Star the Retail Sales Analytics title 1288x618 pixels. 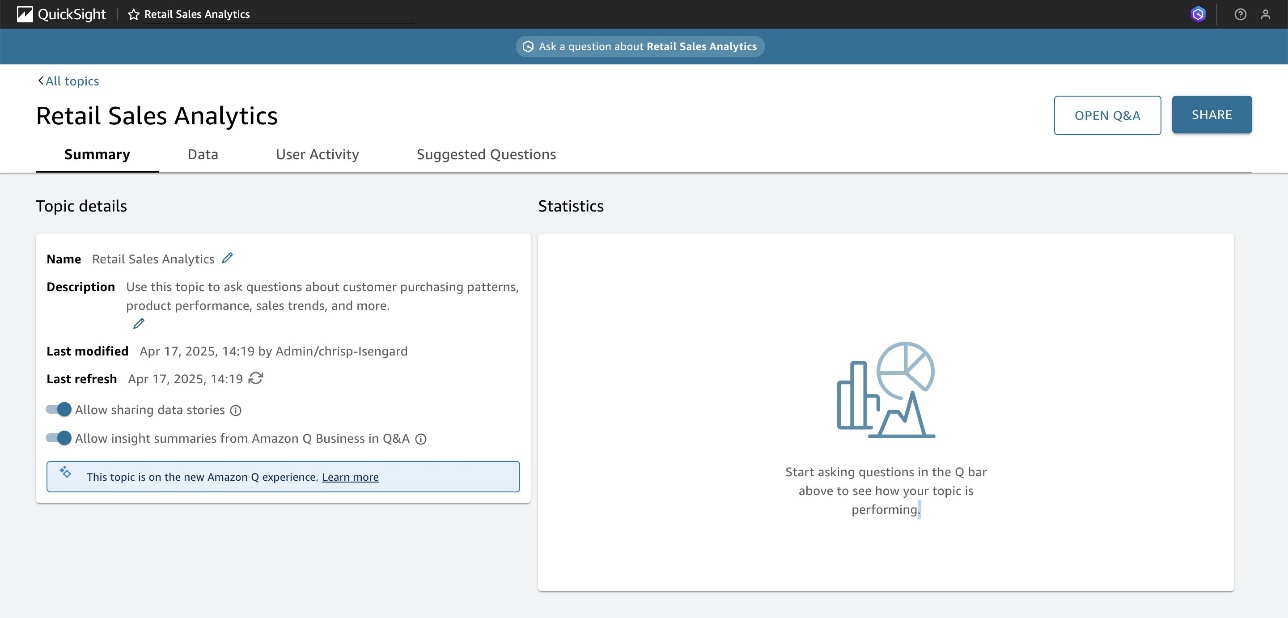pos(134,14)
